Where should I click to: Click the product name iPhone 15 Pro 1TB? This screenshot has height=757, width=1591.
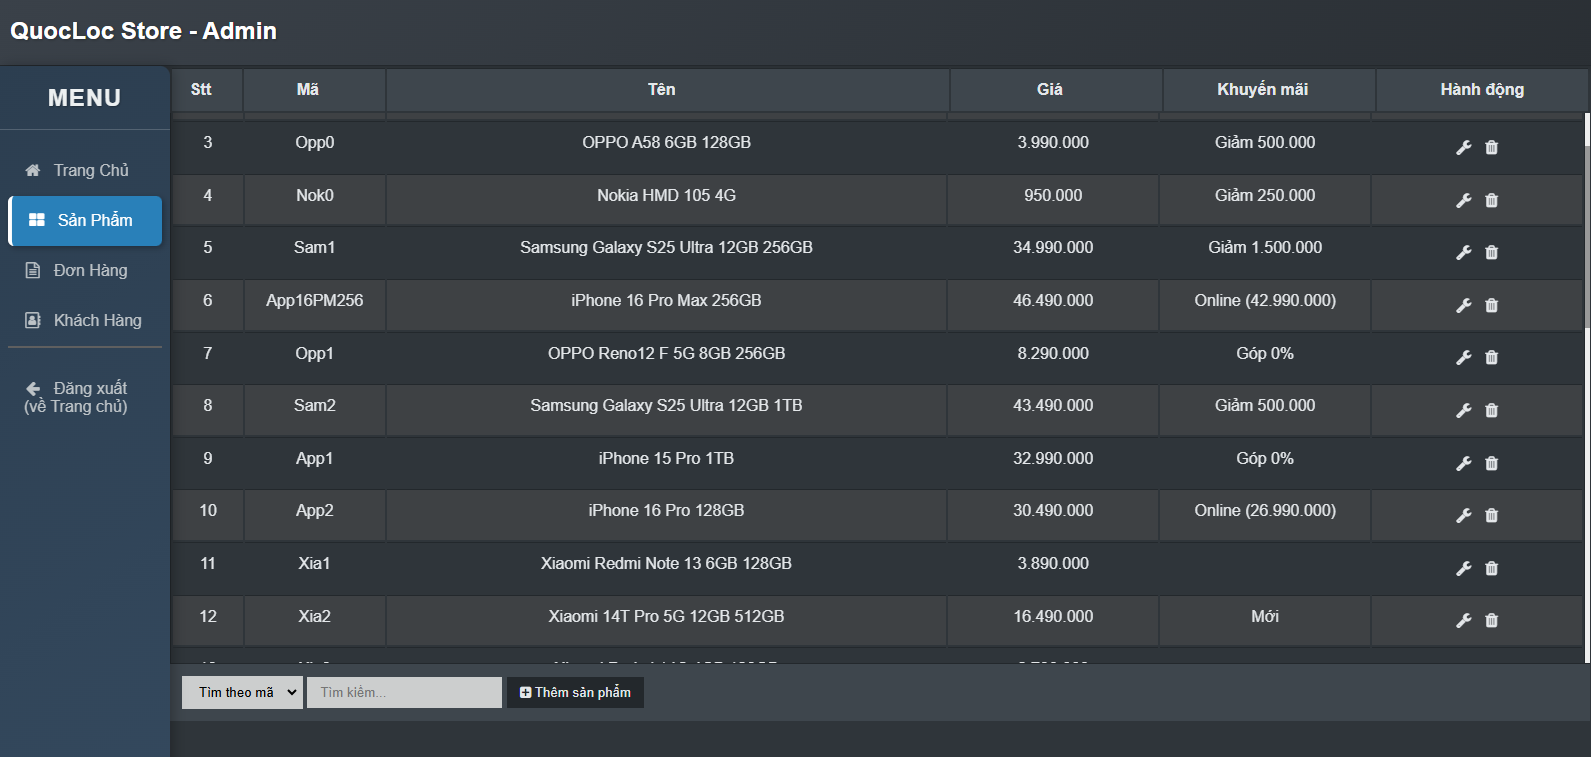666,458
